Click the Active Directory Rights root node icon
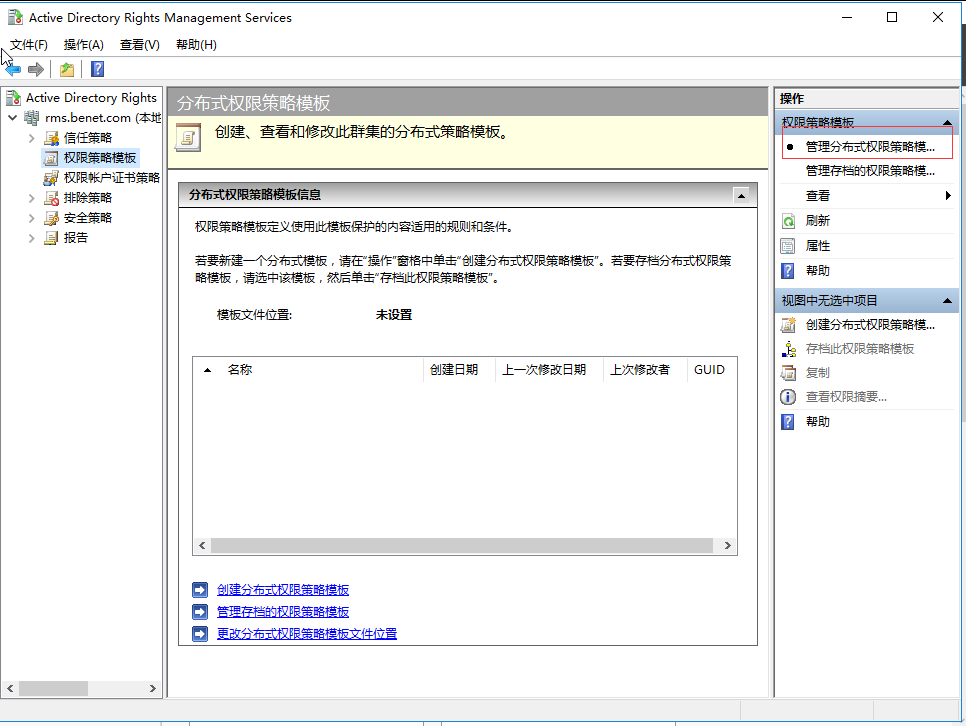The width and height of the screenshot is (966, 726). point(13,97)
